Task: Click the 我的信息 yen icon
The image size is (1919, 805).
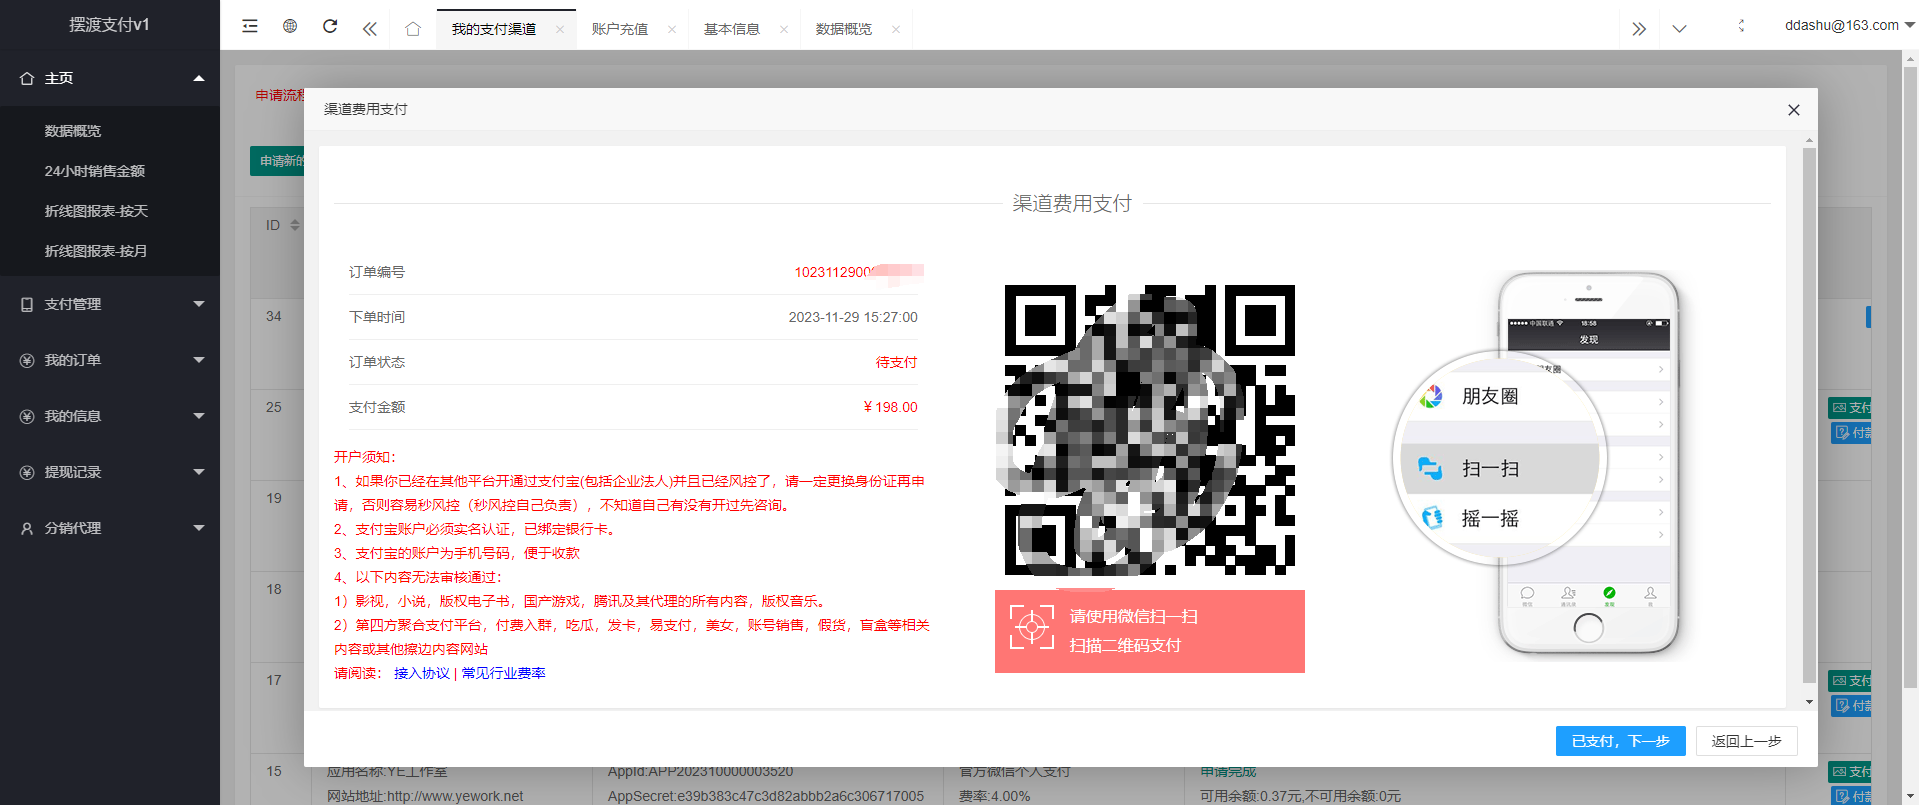Action: [27, 416]
